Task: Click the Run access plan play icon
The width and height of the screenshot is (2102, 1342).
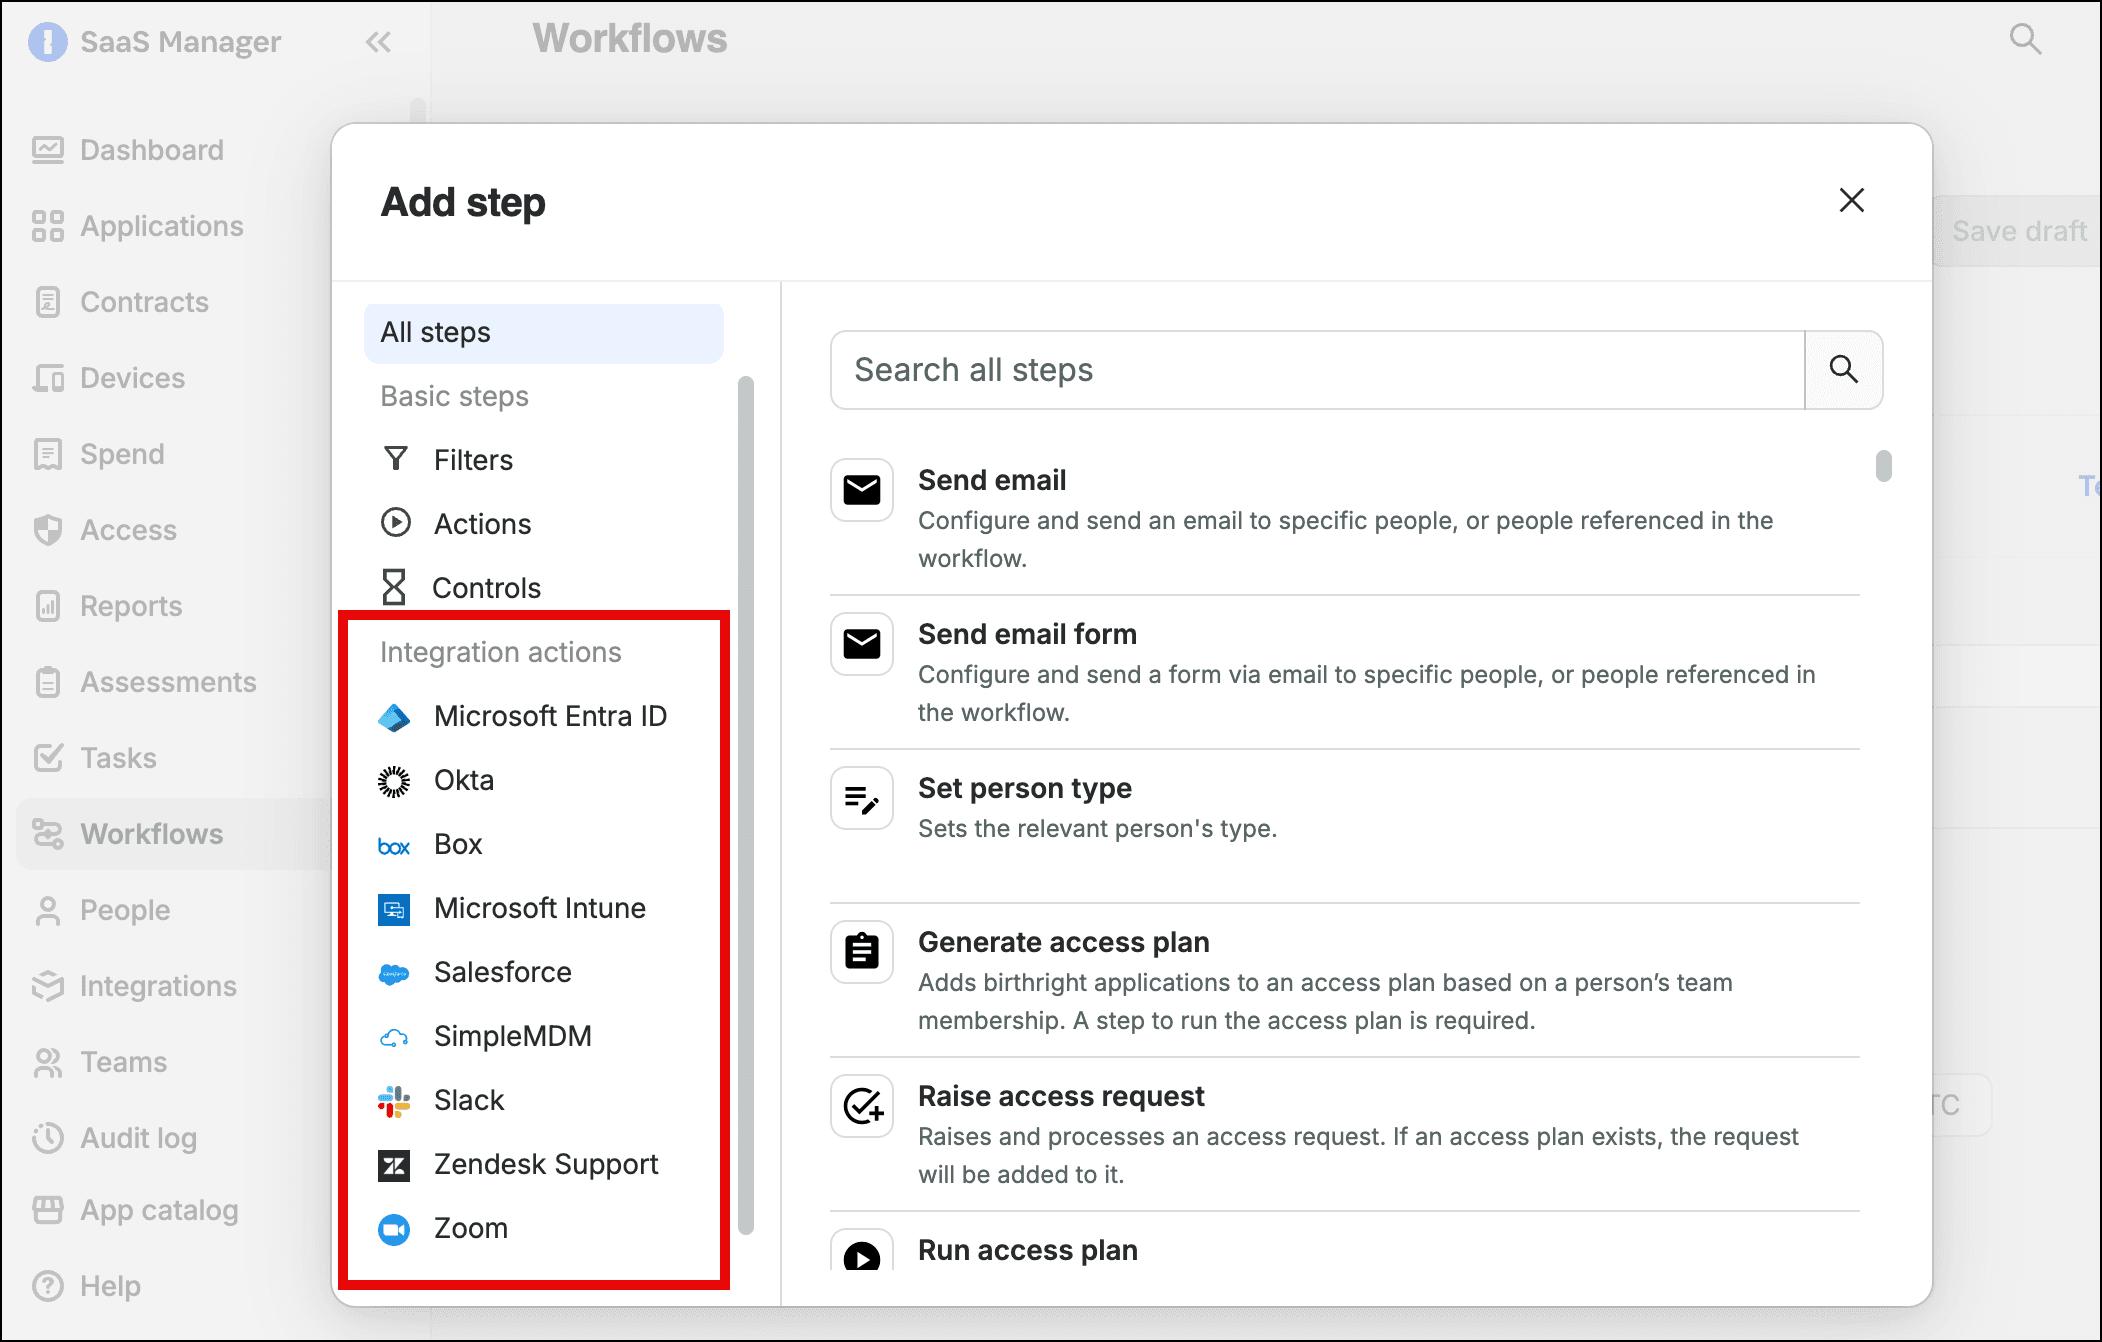Action: click(x=862, y=1254)
